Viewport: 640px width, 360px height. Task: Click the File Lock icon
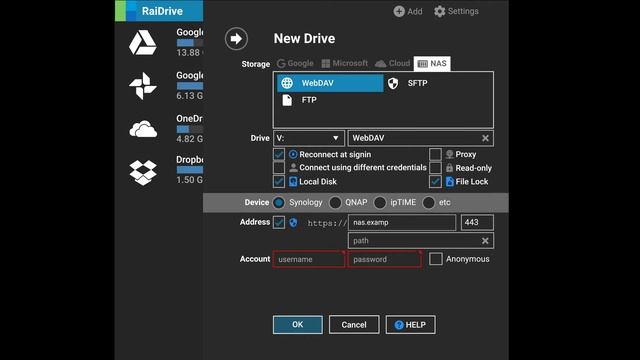click(449, 182)
